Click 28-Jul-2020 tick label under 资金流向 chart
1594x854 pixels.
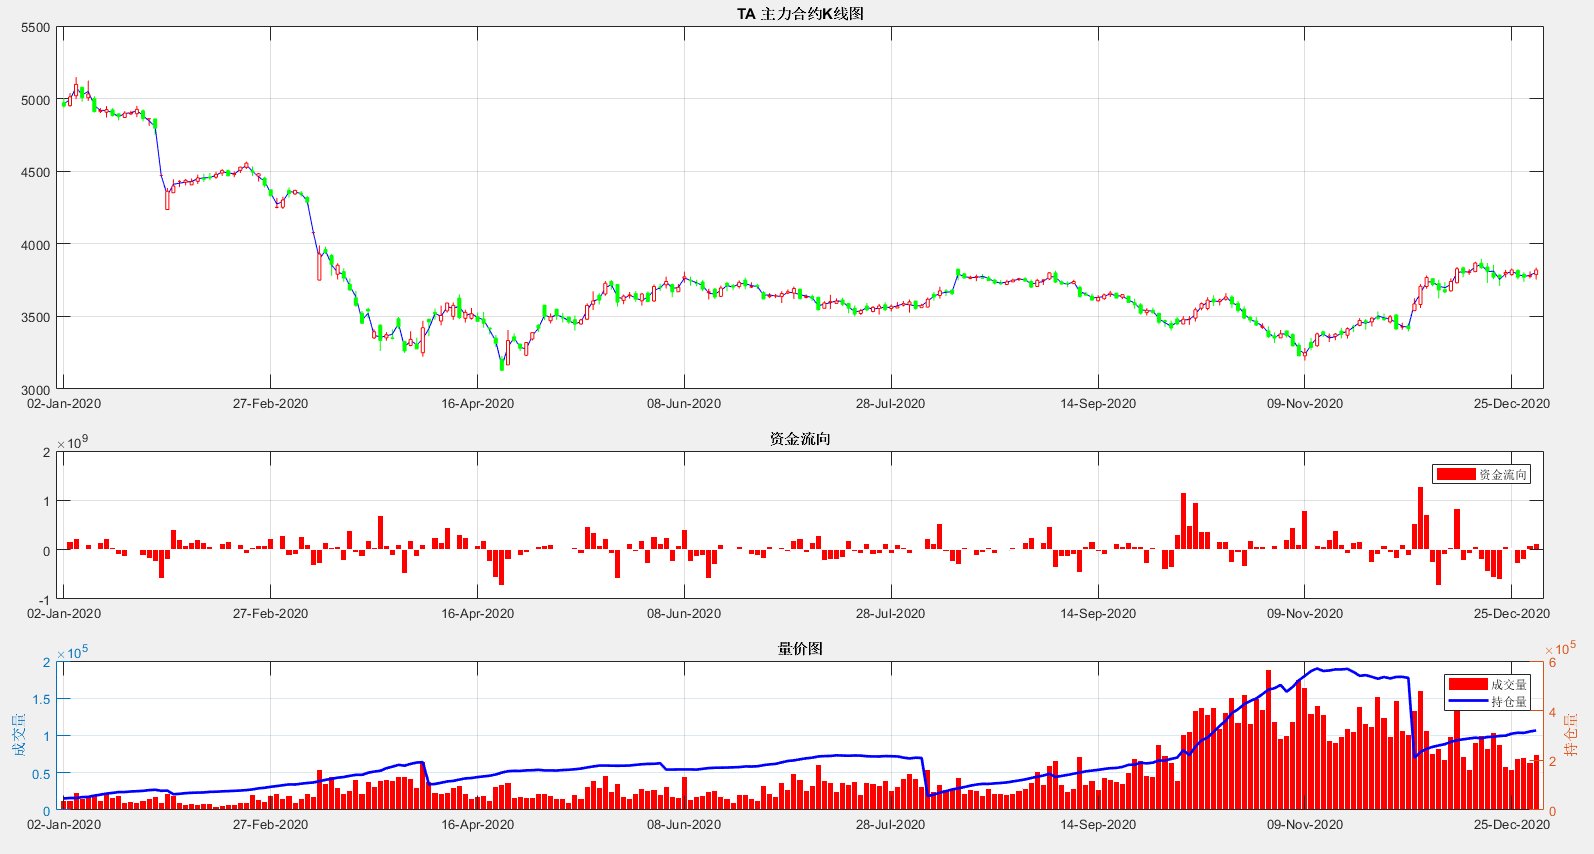tap(890, 614)
